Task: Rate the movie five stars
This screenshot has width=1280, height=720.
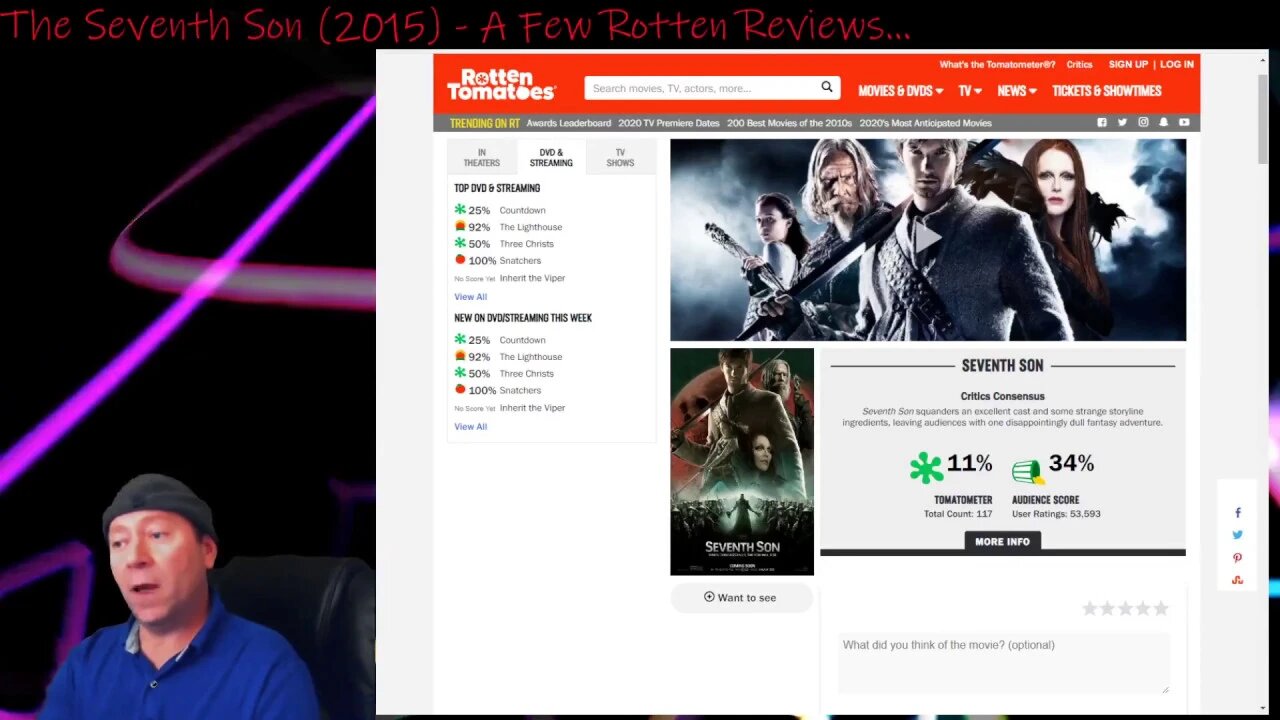Action: 1161,608
